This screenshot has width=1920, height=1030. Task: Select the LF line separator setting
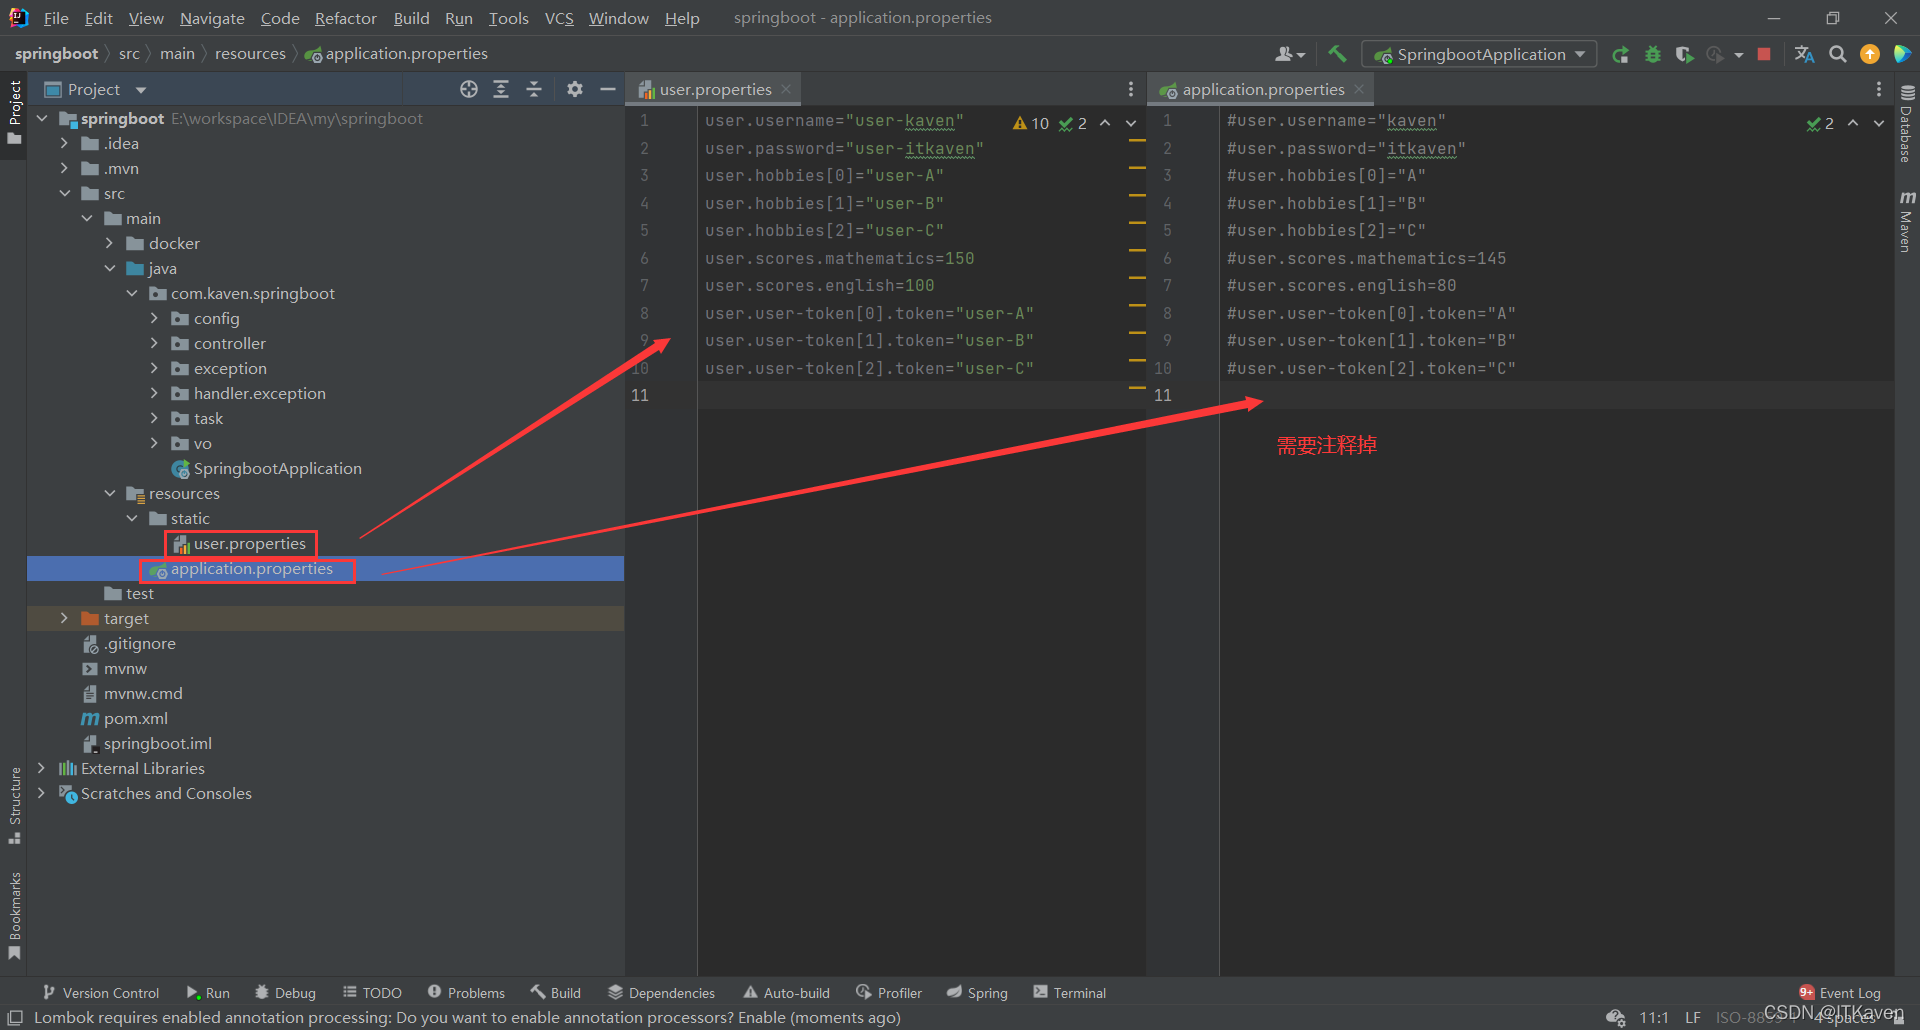pyautogui.click(x=1692, y=1018)
